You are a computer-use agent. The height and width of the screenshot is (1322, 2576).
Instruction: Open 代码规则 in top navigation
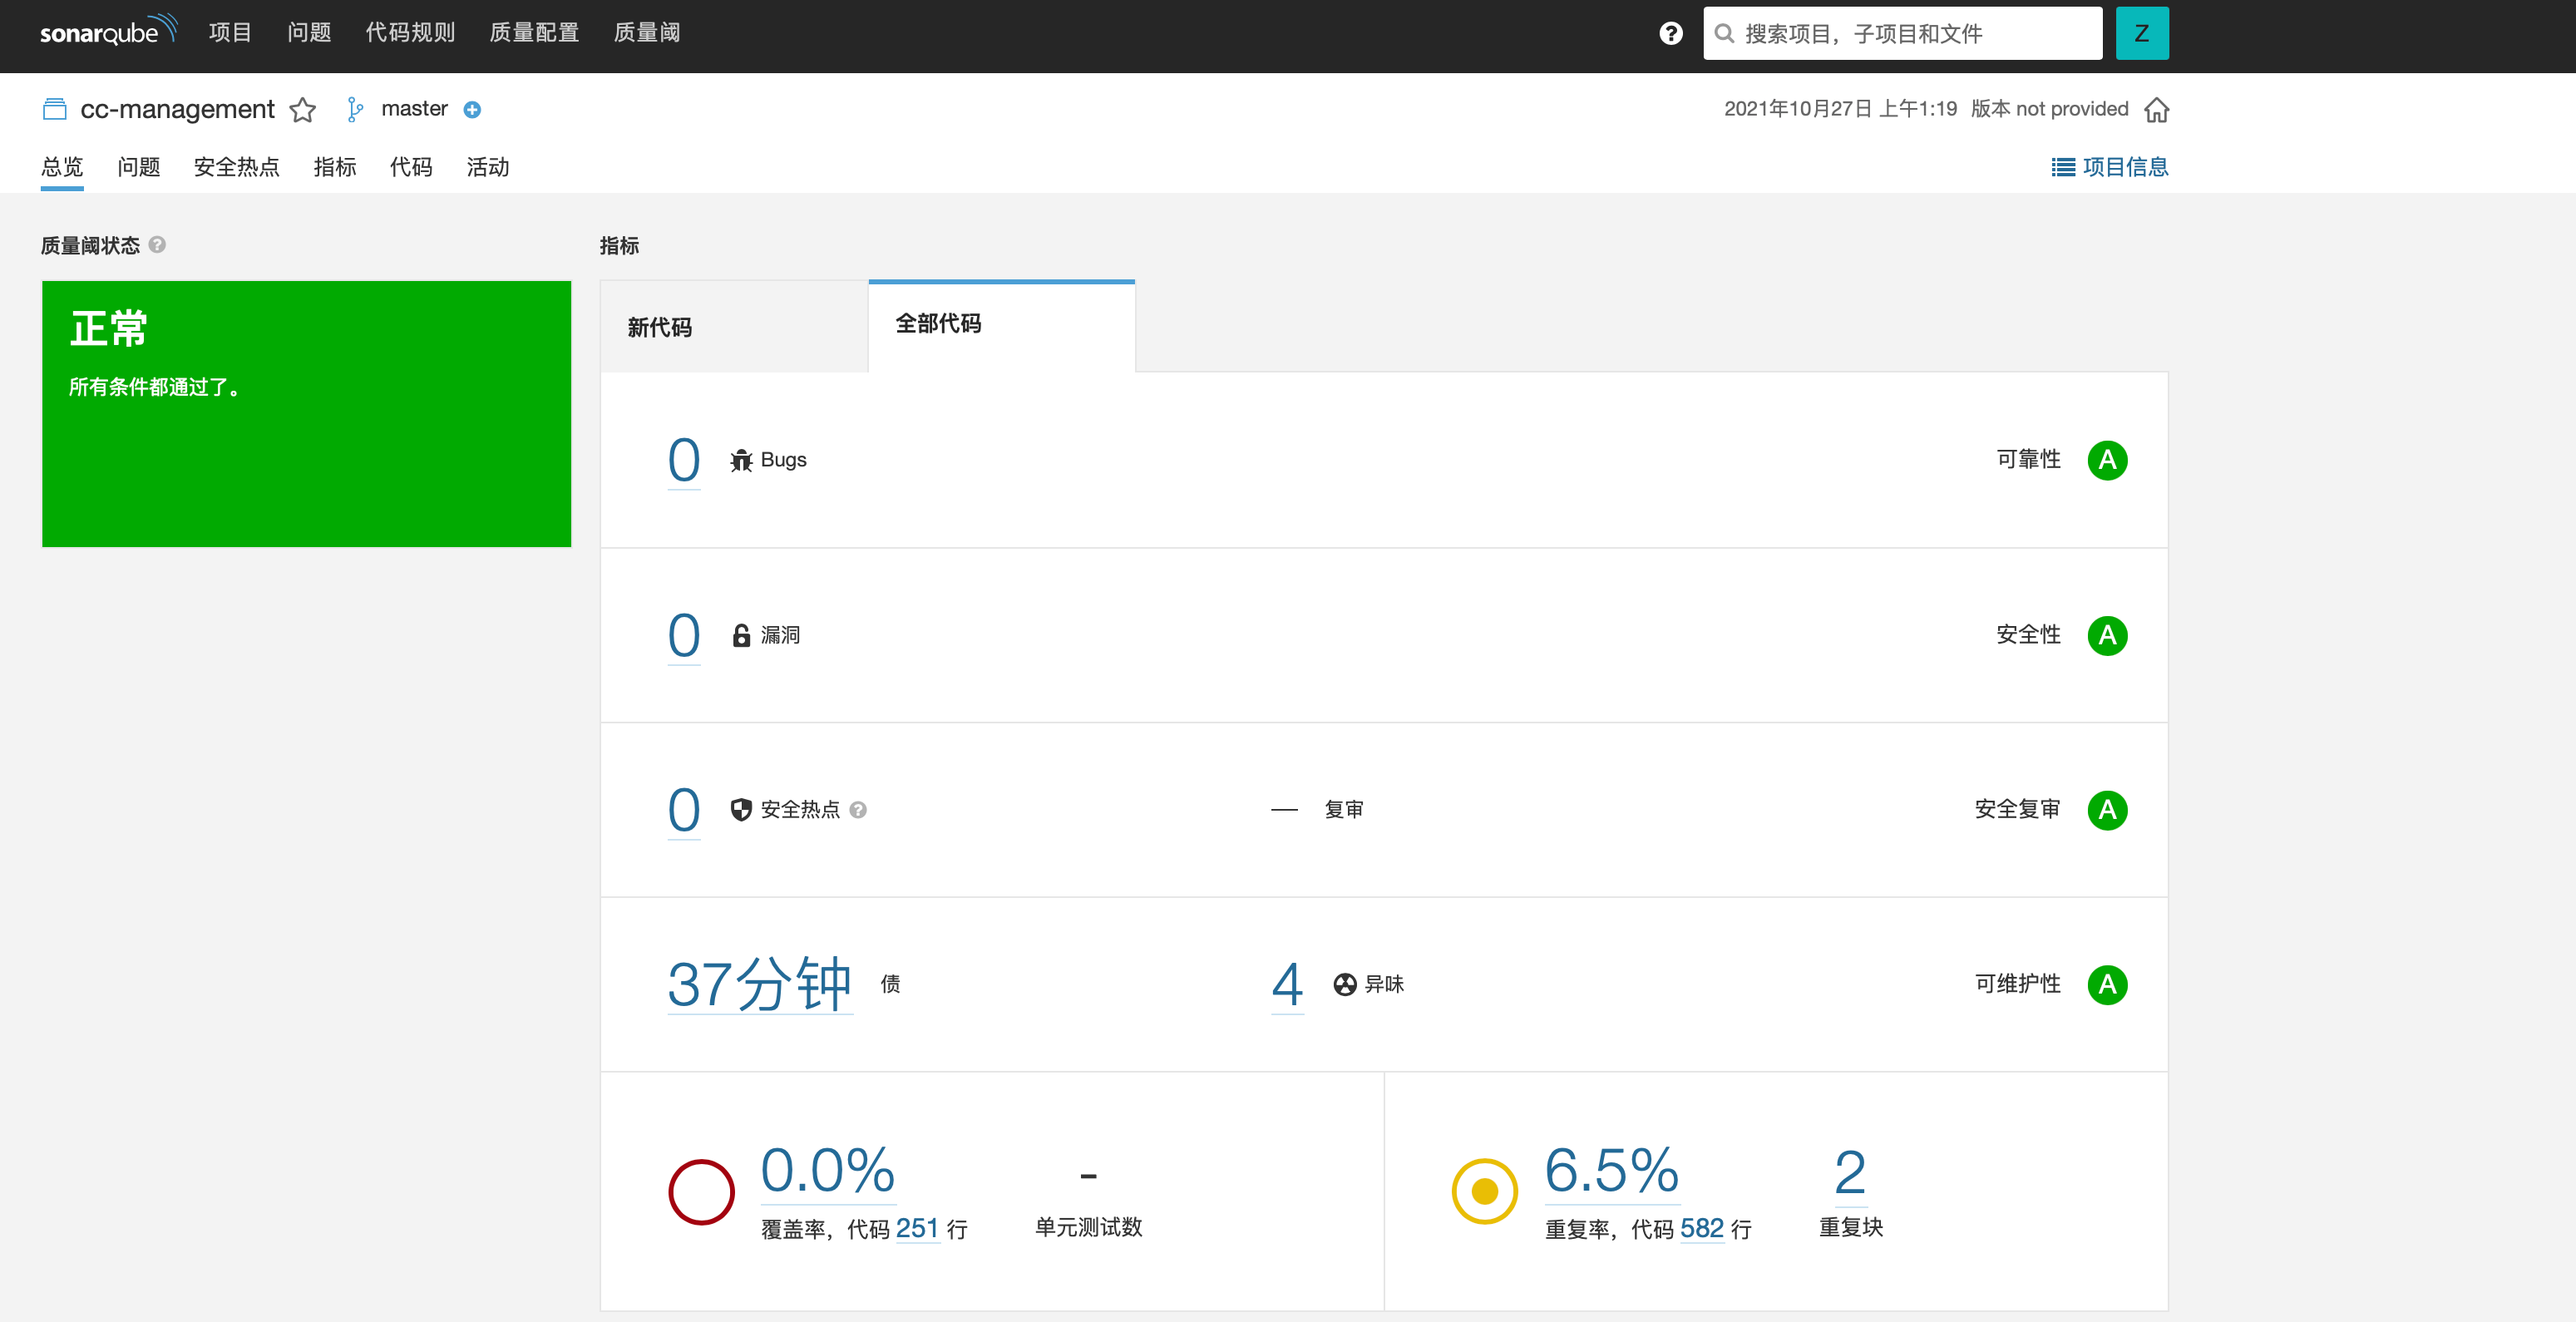click(410, 33)
